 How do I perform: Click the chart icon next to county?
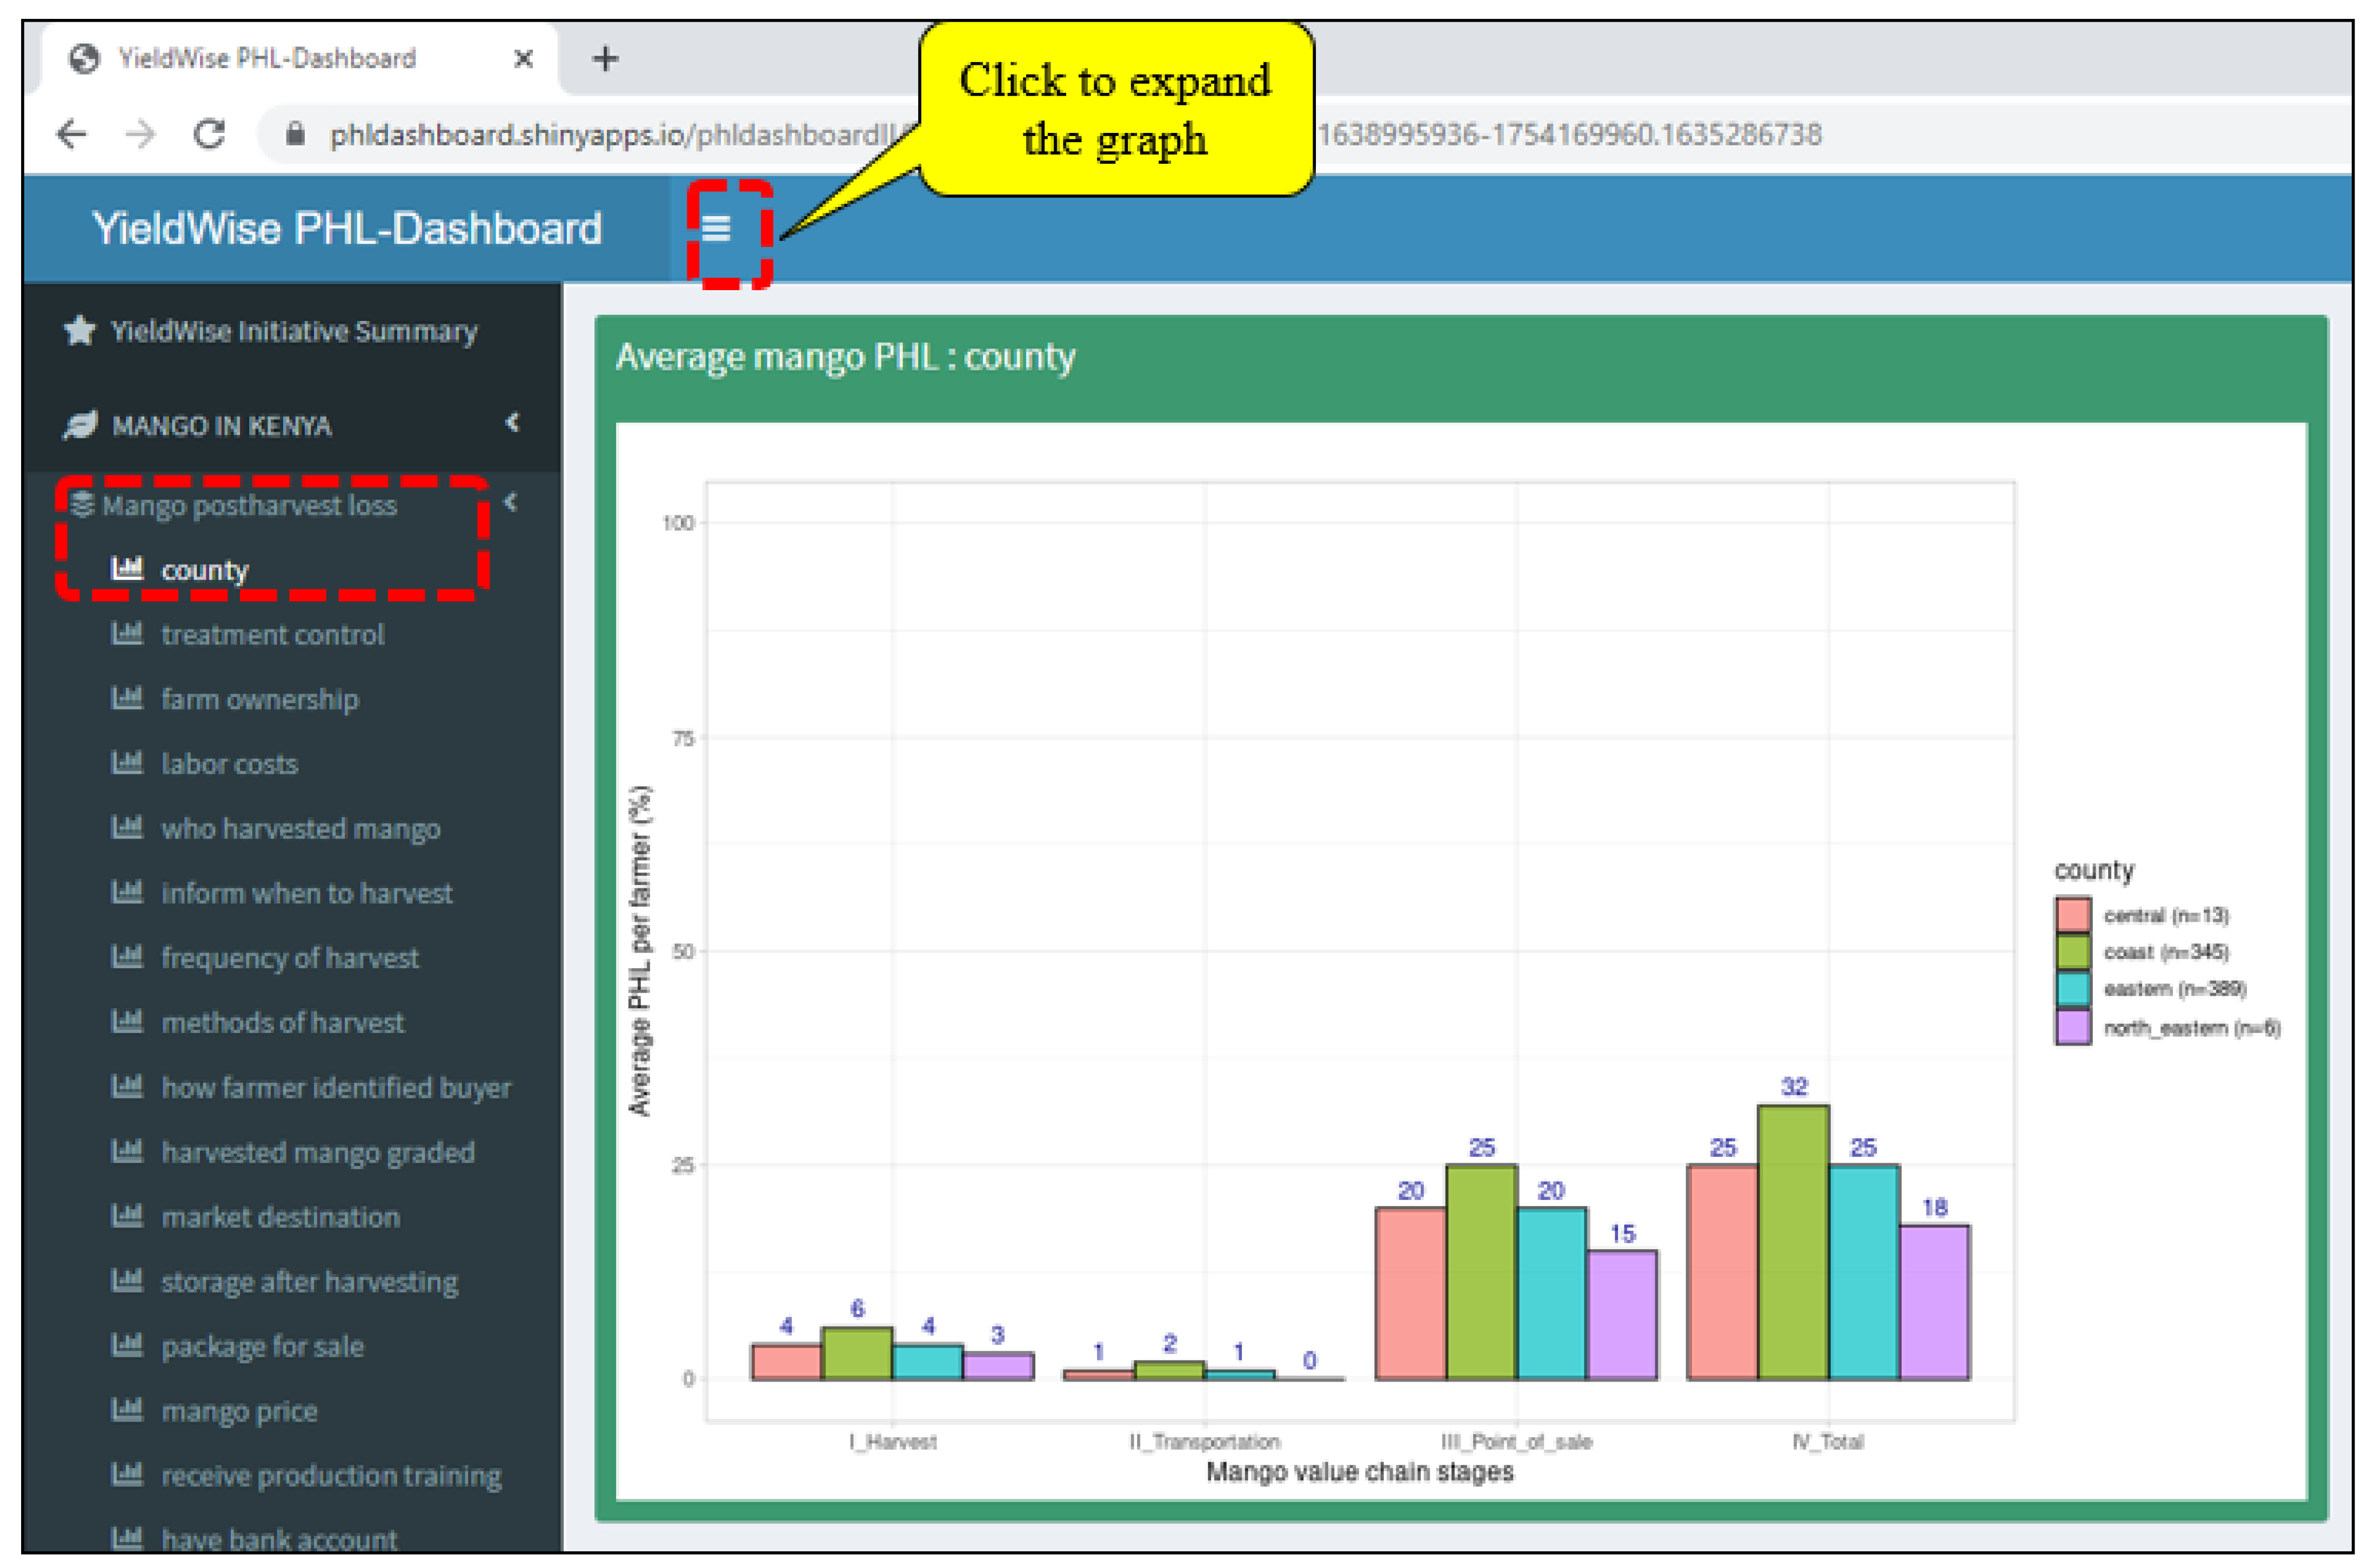pos(127,568)
